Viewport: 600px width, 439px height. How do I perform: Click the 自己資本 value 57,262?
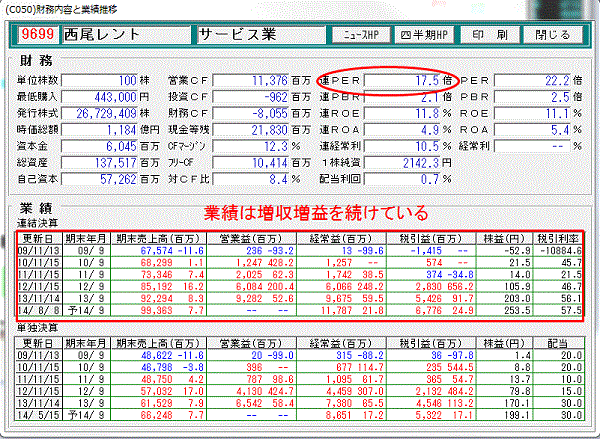99,179
